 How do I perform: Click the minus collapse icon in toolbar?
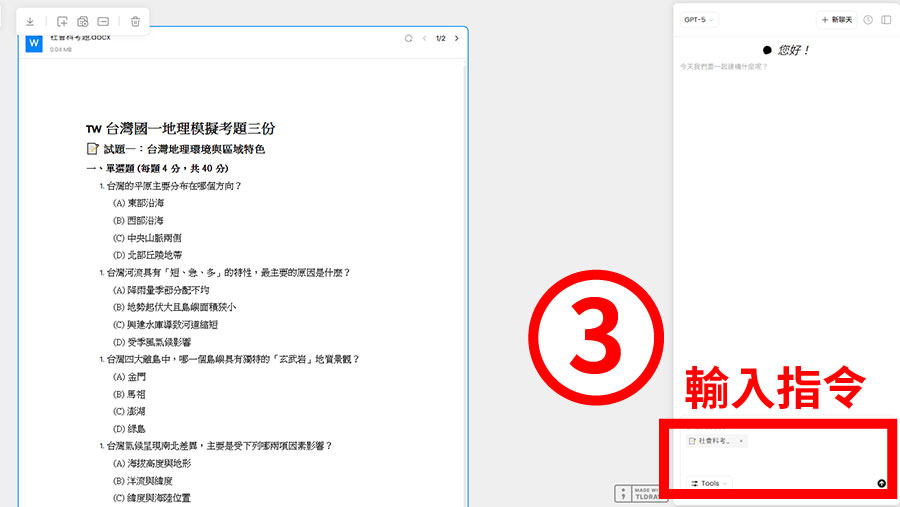pyautogui.click(x=104, y=21)
